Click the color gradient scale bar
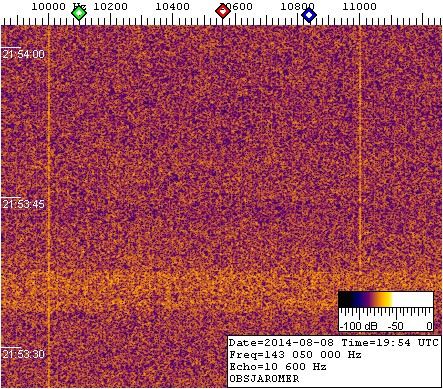This screenshot has height=389, width=443. point(386,299)
